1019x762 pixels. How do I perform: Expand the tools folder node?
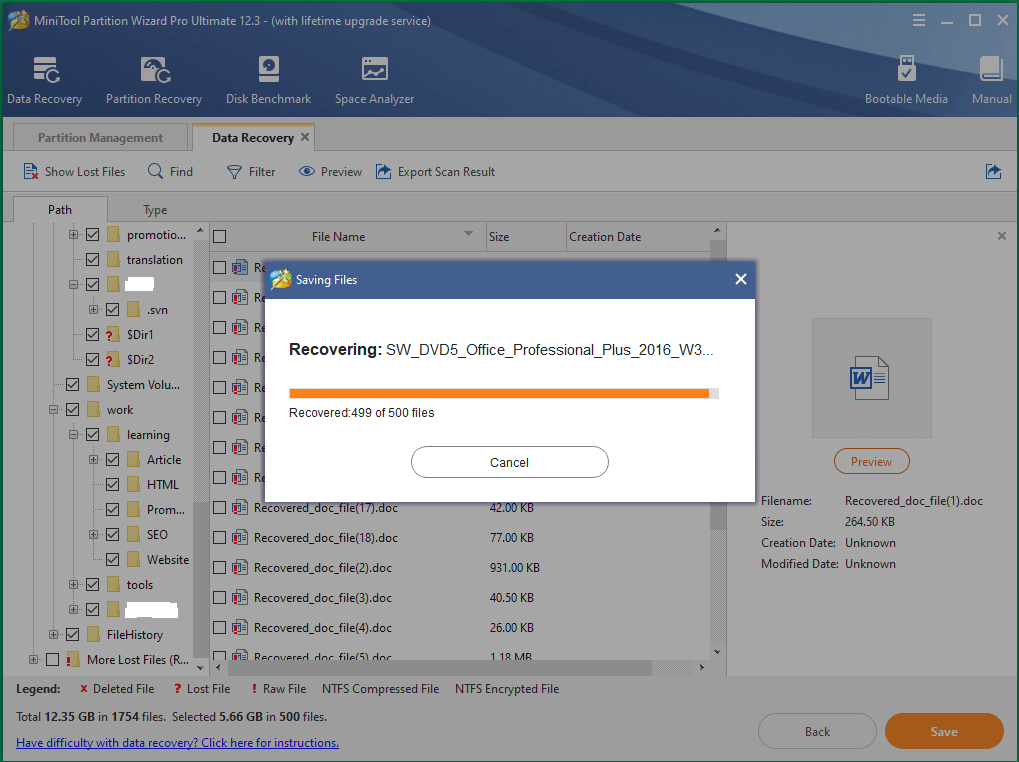[x=73, y=584]
